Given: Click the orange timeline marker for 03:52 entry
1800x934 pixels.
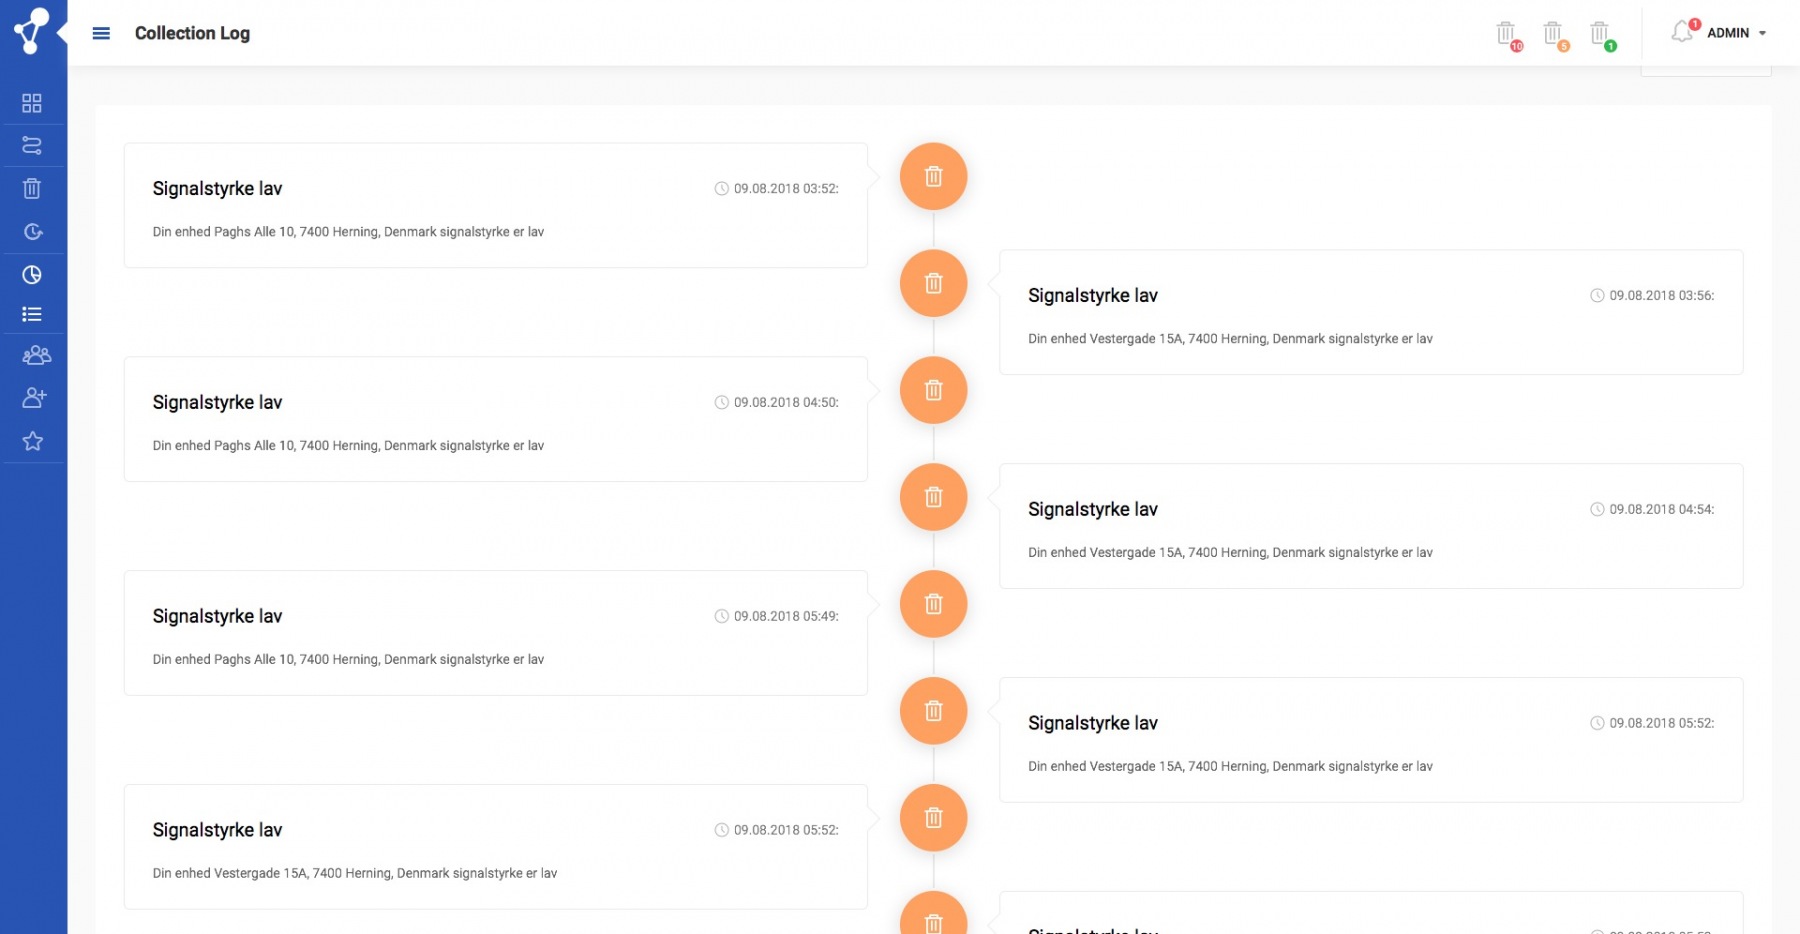Looking at the screenshot, I should [x=933, y=177].
